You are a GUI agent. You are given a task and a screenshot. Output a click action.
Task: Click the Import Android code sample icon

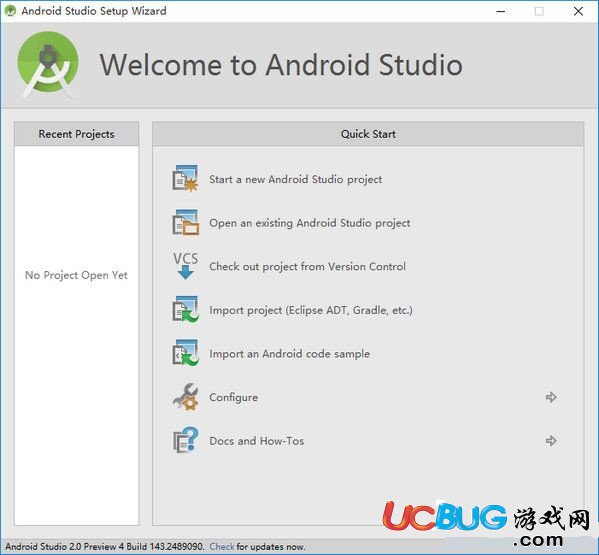tap(185, 353)
